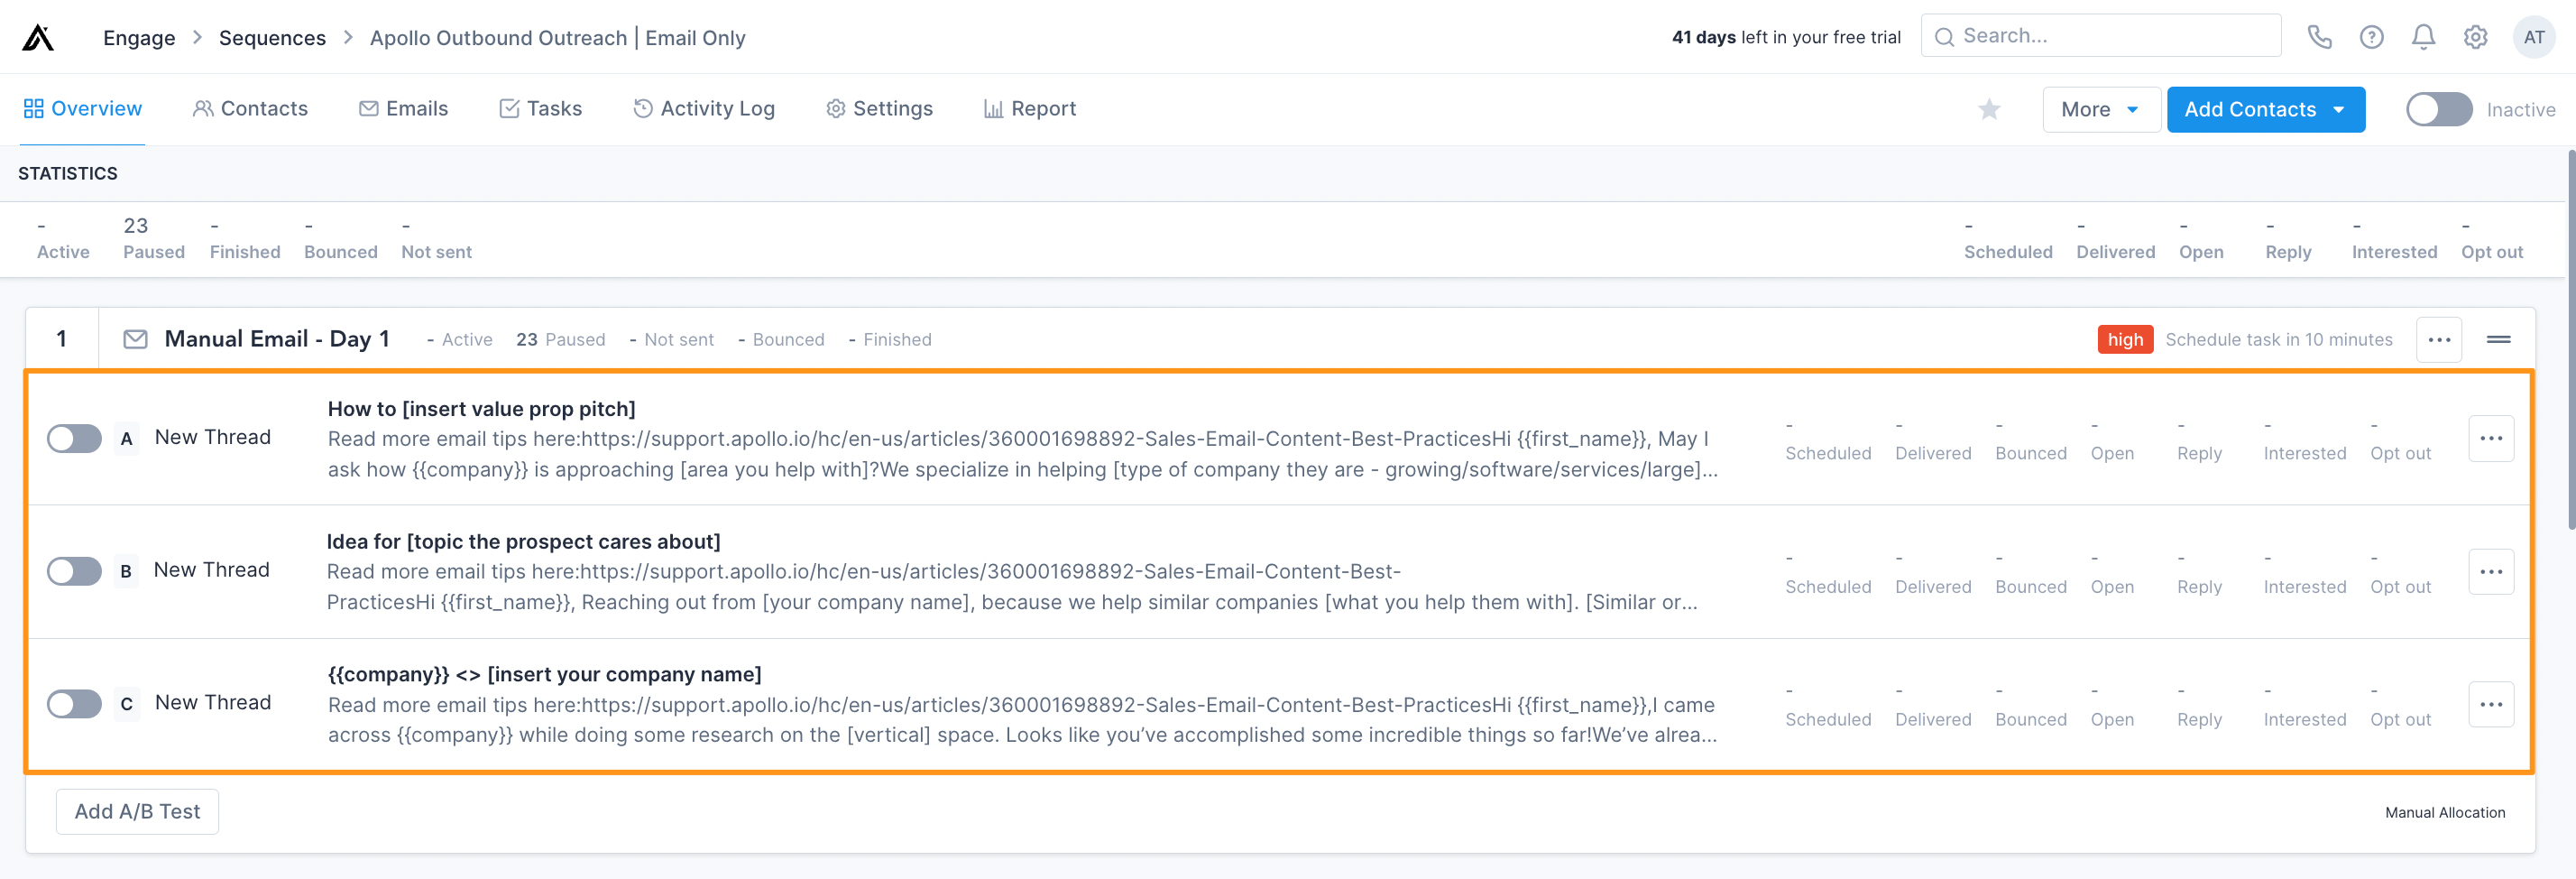2576x879 pixels.
Task: Switch to the Emails tab
Action: (404, 108)
